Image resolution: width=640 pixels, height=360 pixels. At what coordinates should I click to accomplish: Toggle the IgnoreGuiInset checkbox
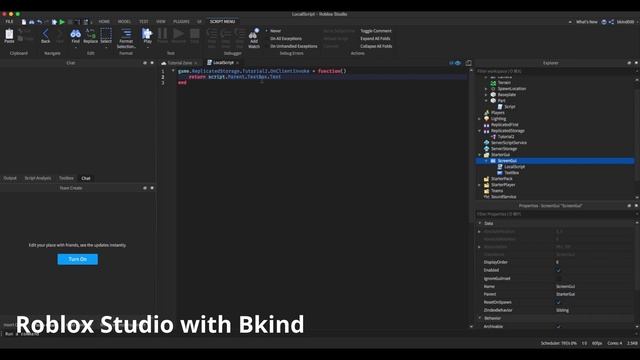pyautogui.click(x=558, y=278)
